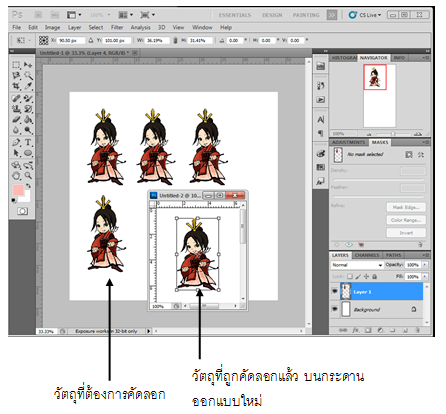This screenshot has width=446, height=414.
Task: Toggle Quick Mask mode
Action: point(22,211)
